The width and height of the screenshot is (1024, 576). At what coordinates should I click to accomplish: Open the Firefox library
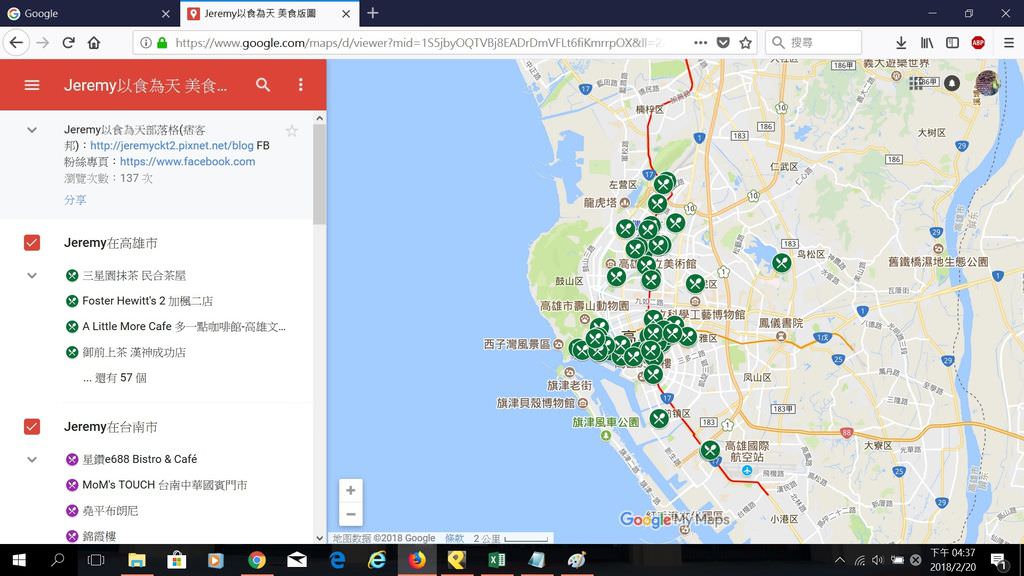(927, 42)
